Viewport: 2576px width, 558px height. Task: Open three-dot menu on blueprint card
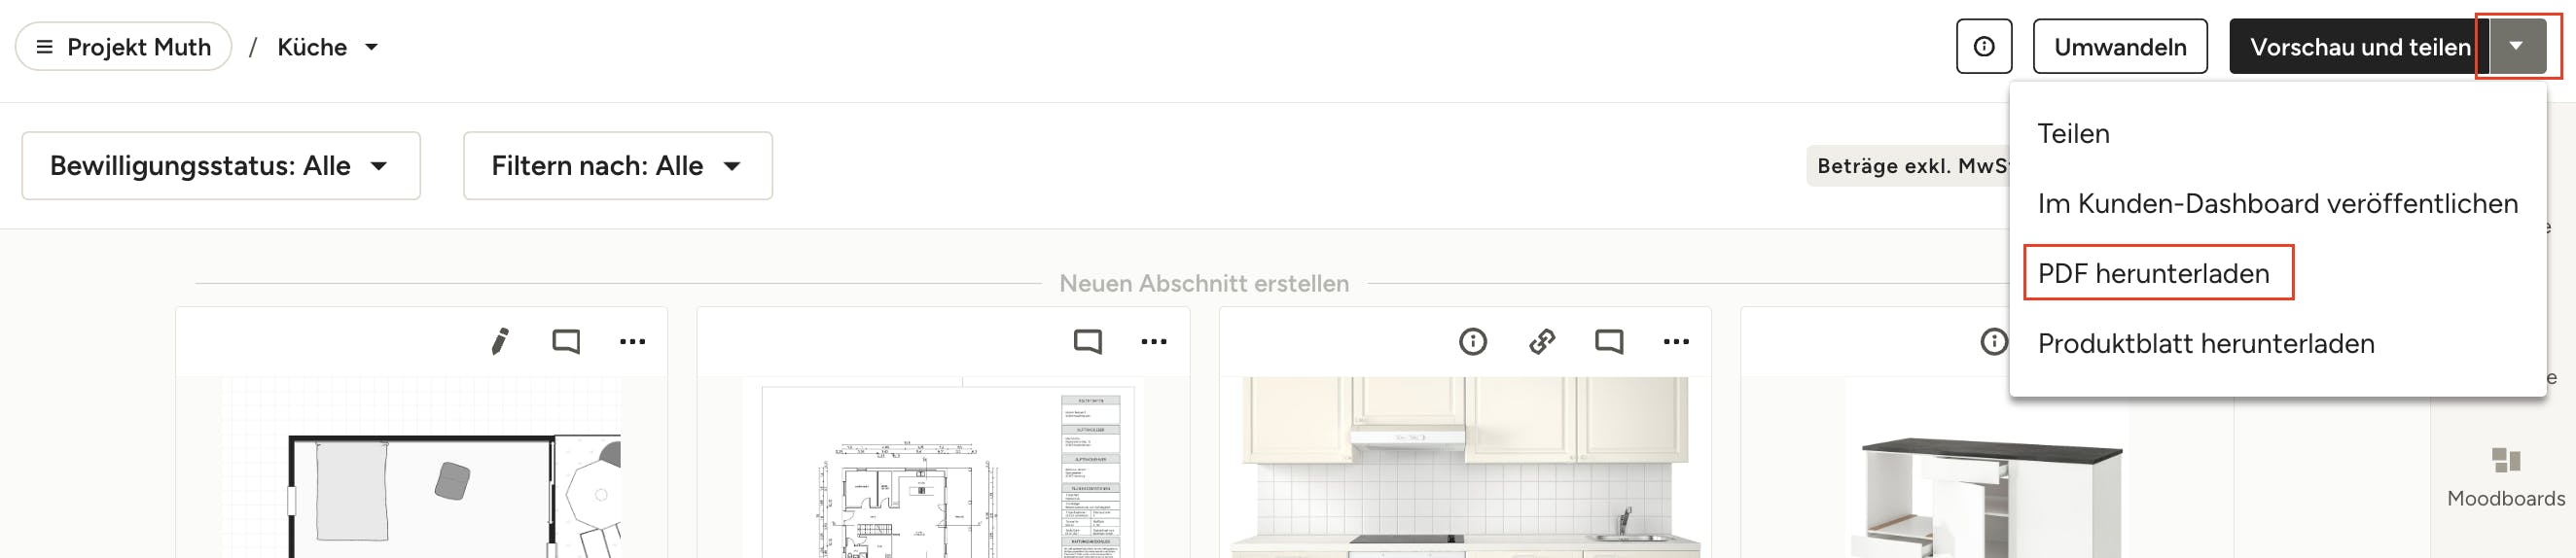[1153, 342]
